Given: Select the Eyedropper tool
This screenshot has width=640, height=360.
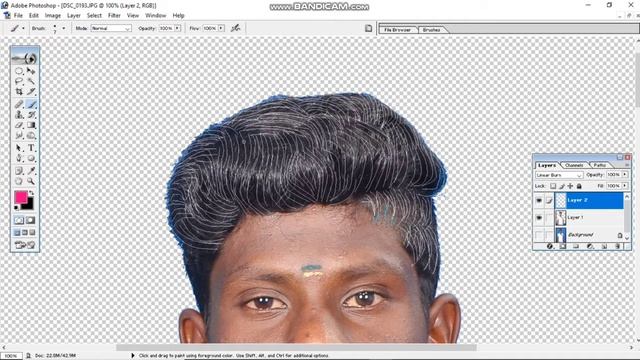Looking at the screenshot, I should click(x=31, y=171).
